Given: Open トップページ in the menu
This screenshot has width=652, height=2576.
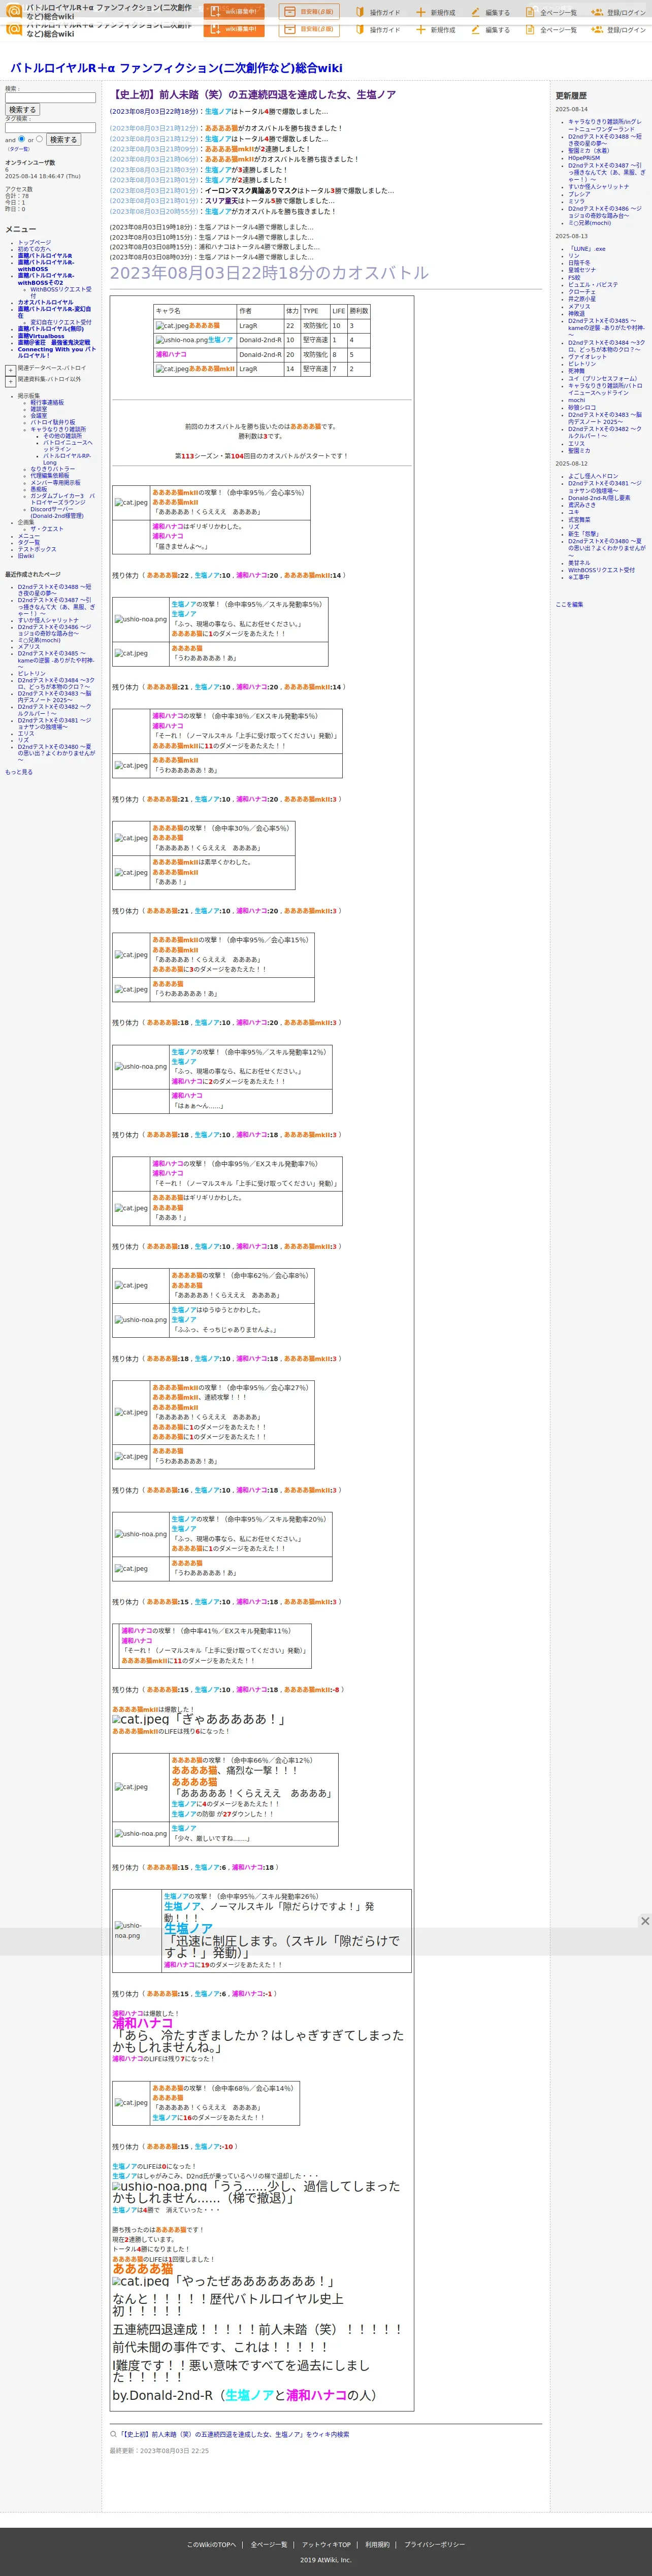Looking at the screenshot, I should click(34, 242).
